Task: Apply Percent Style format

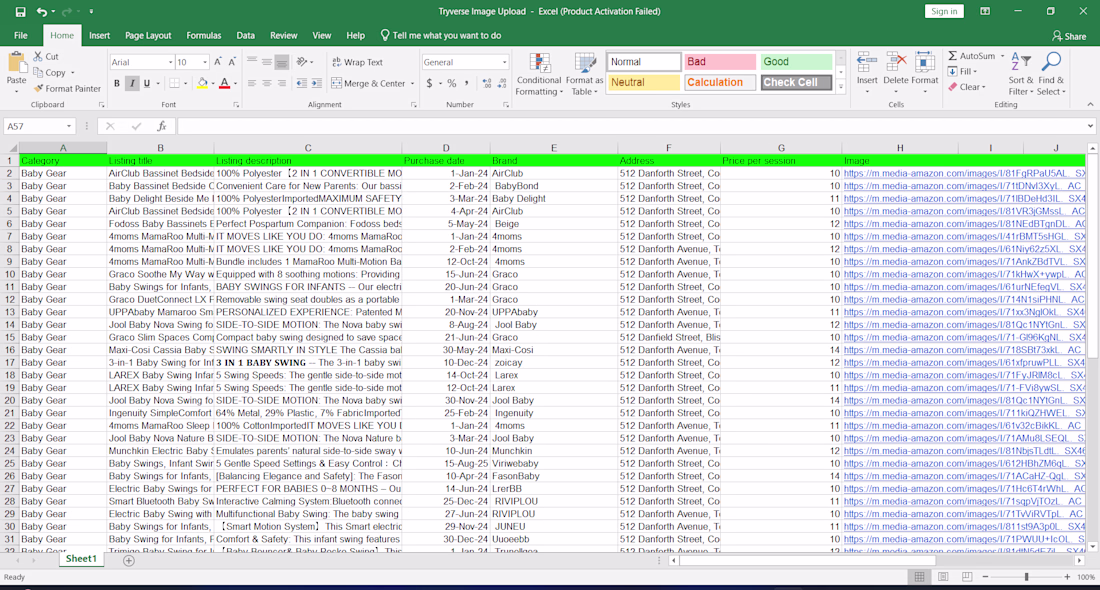Action: (x=452, y=83)
